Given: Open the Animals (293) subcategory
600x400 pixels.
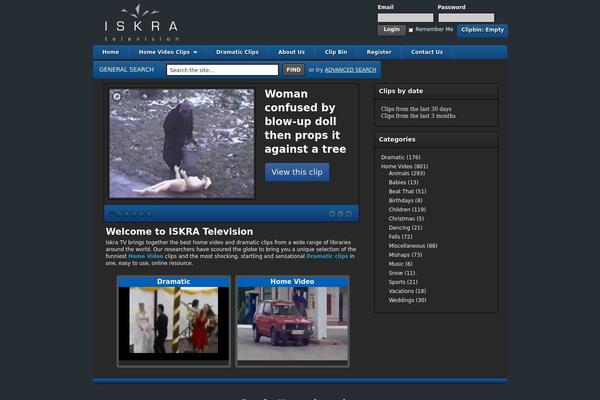Looking at the screenshot, I should (407, 173).
